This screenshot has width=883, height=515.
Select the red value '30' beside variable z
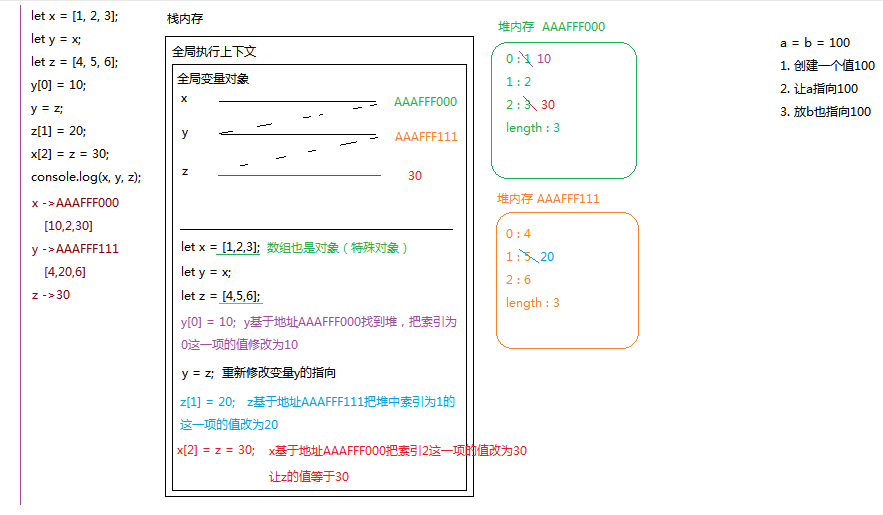coord(415,176)
